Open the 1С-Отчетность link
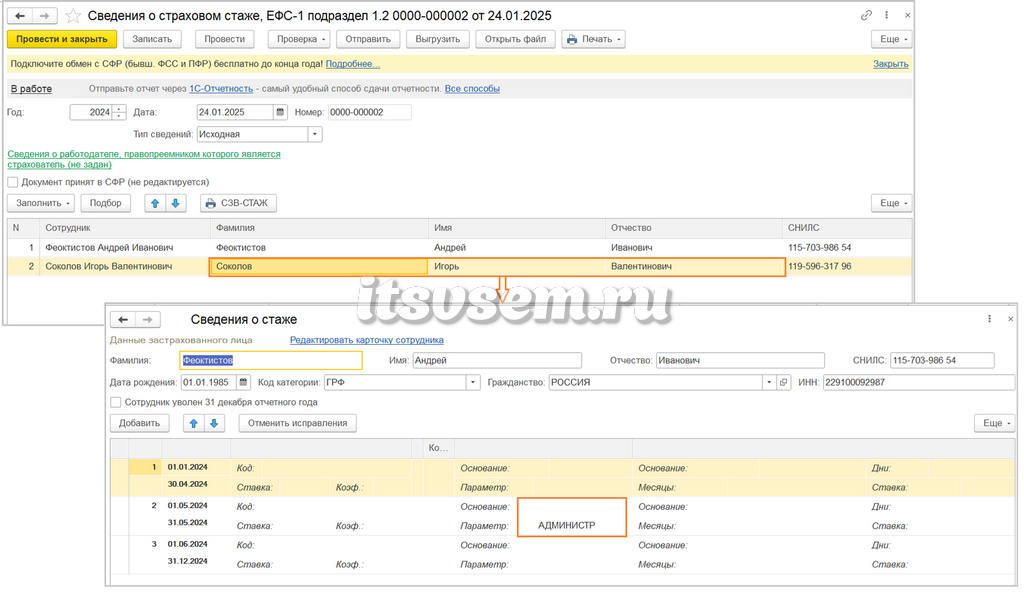This screenshot has width=1024, height=597. click(x=221, y=89)
